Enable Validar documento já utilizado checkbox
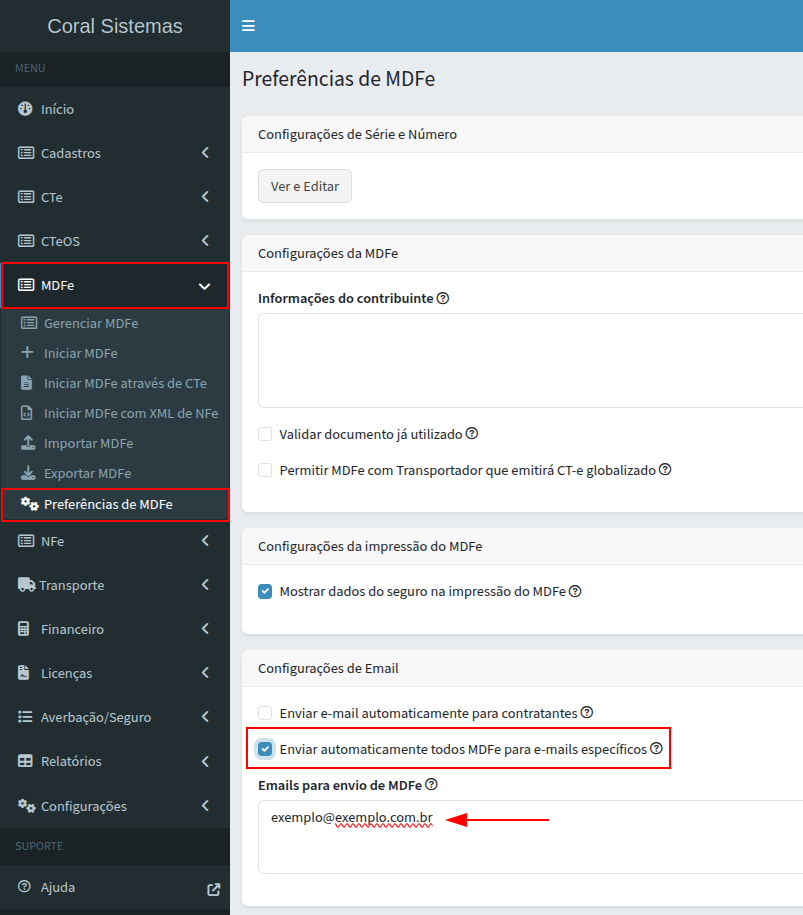Screen dimensions: 803x915 265,434
